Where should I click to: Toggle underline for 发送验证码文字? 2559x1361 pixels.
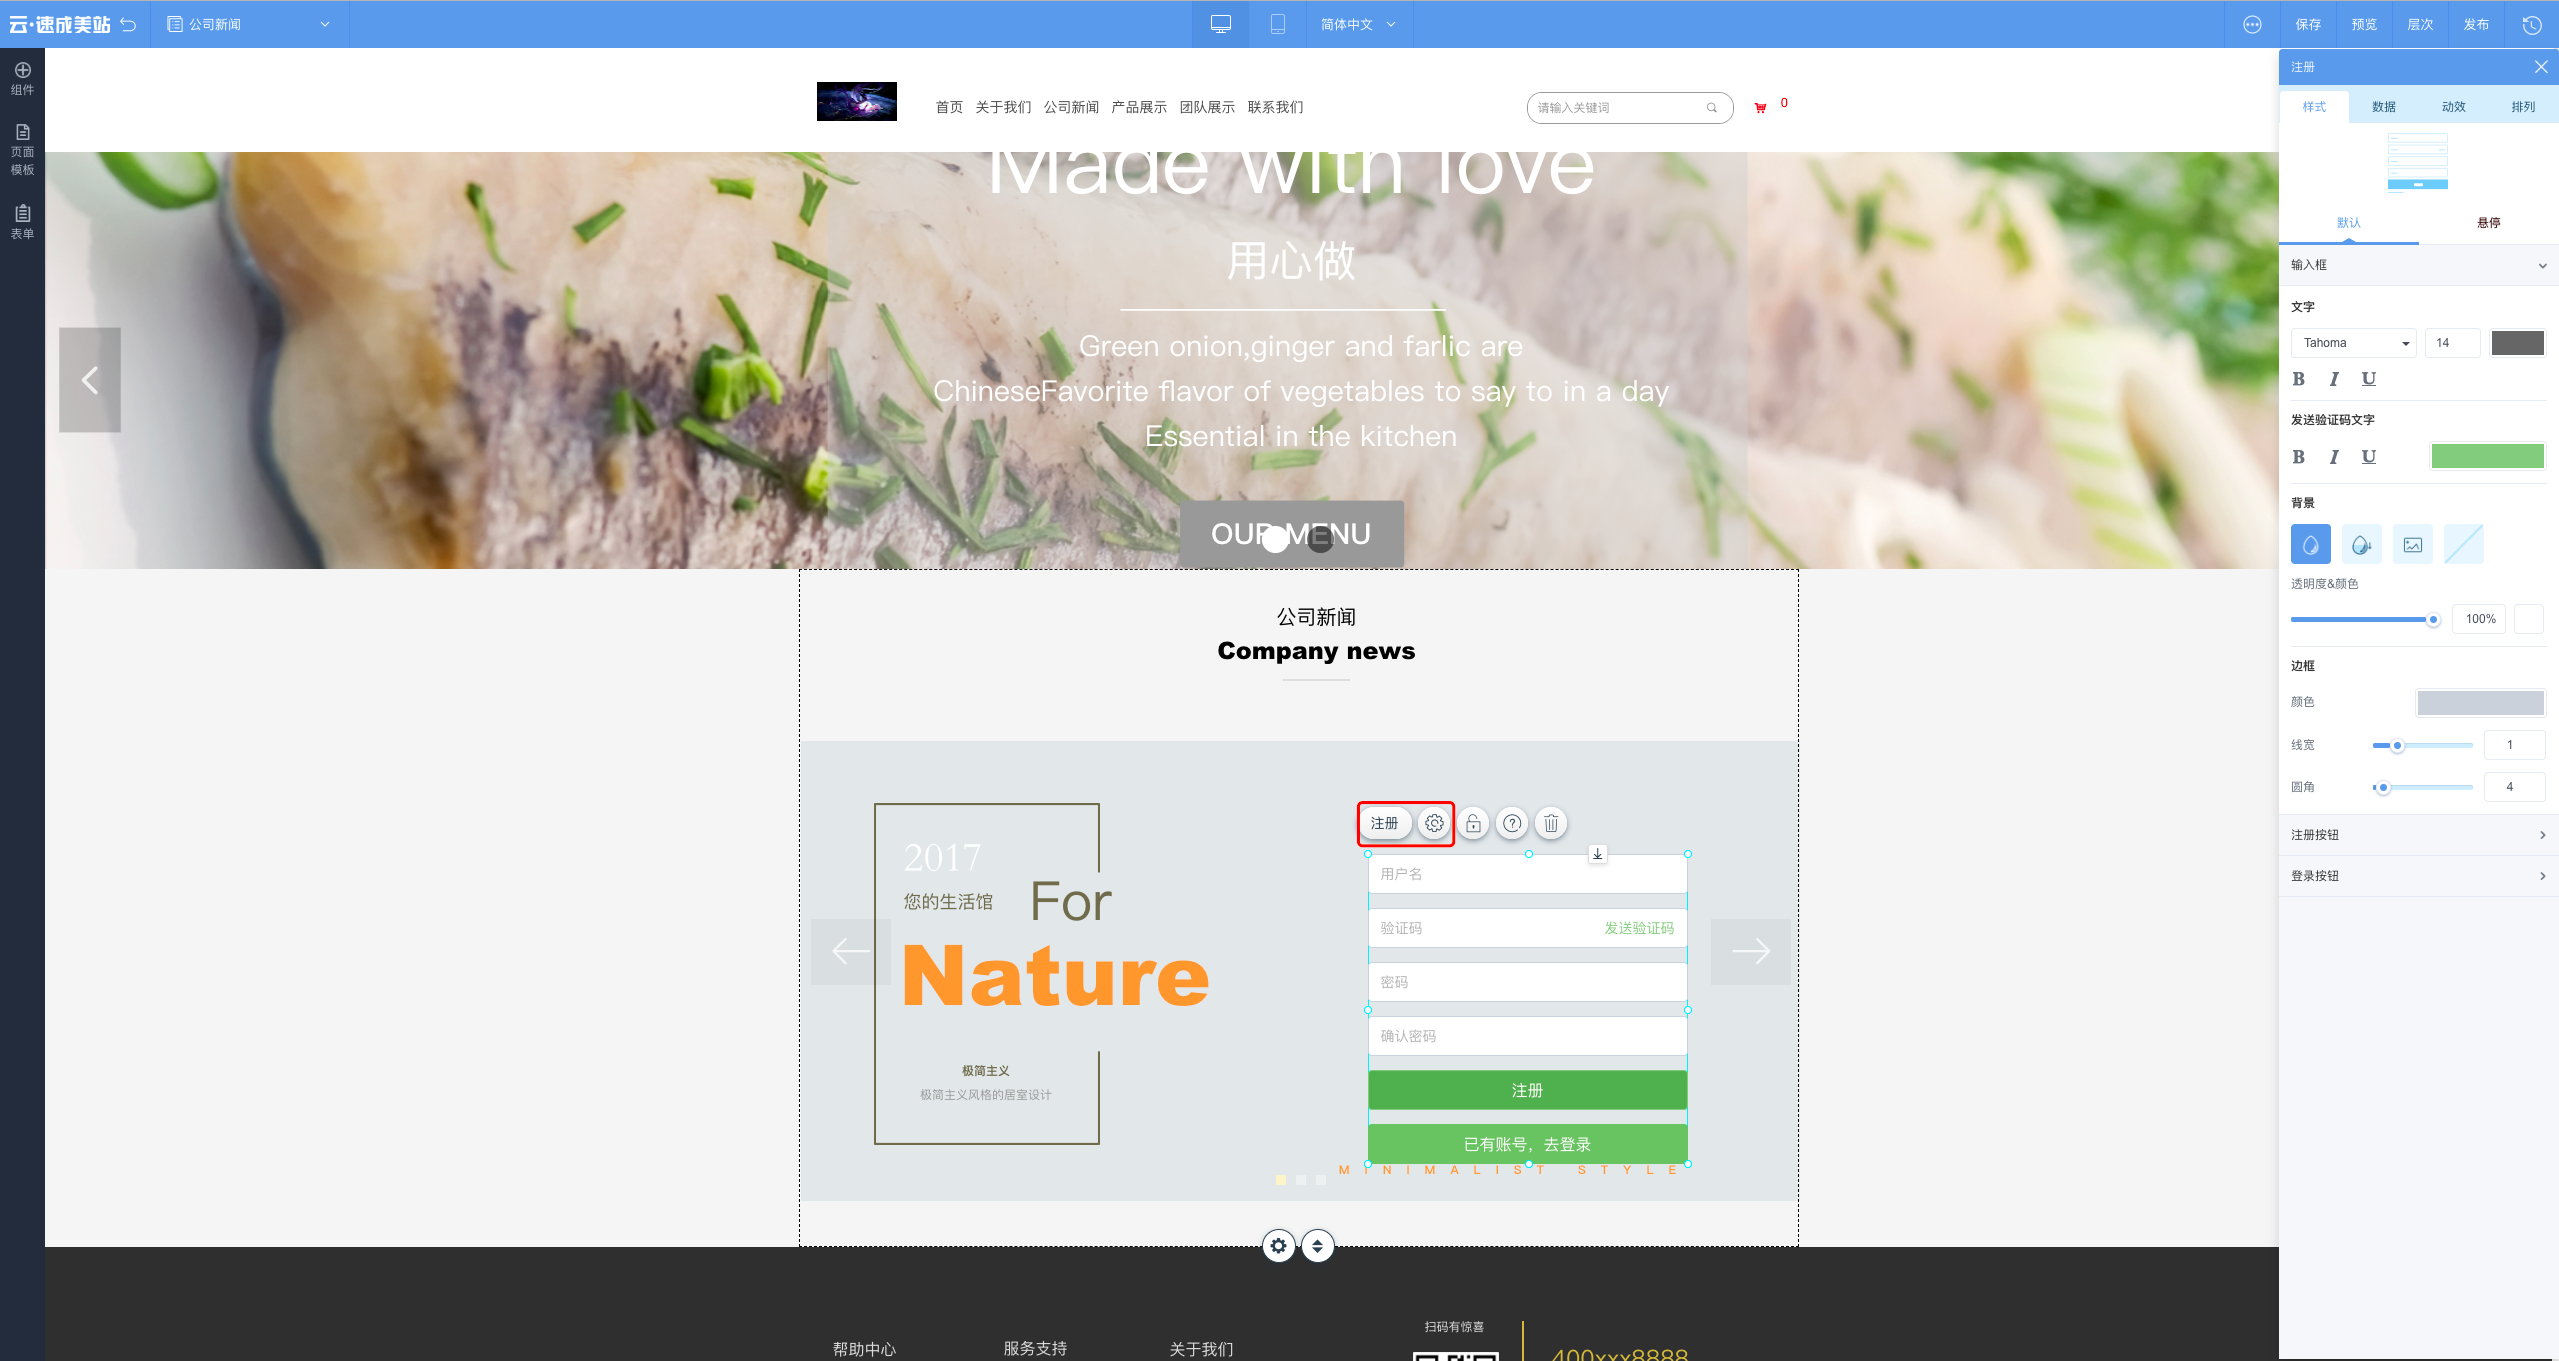(2368, 457)
